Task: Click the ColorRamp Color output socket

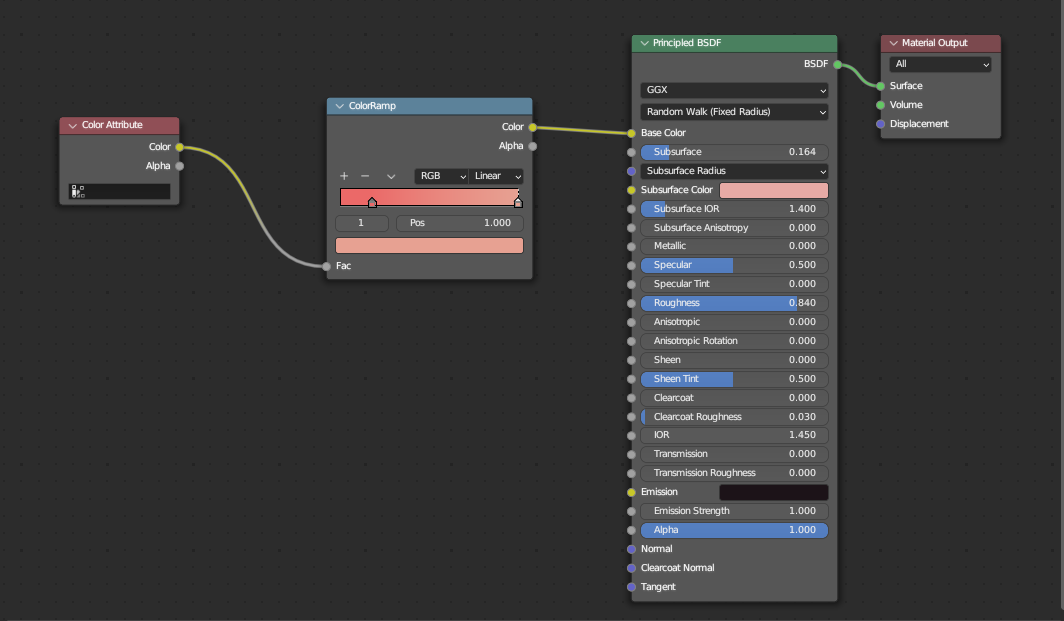Action: [x=533, y=127]
